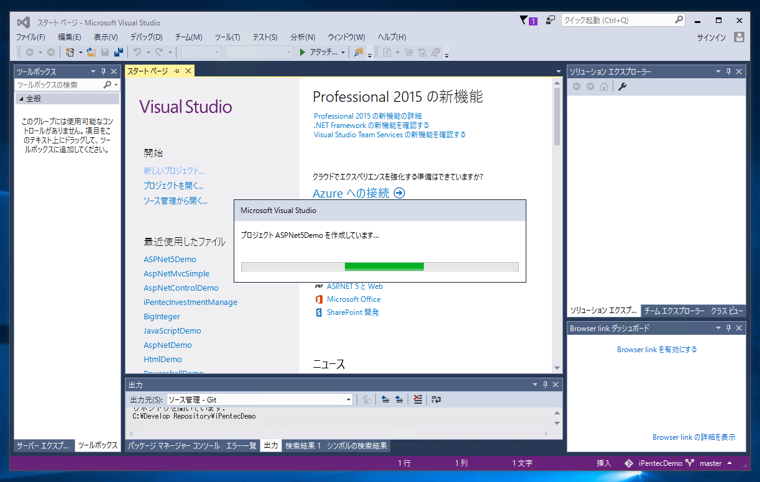The image size is (760, 482).
Task: Click プロジェクトを開く... link
Action: [x=173, y=186]
